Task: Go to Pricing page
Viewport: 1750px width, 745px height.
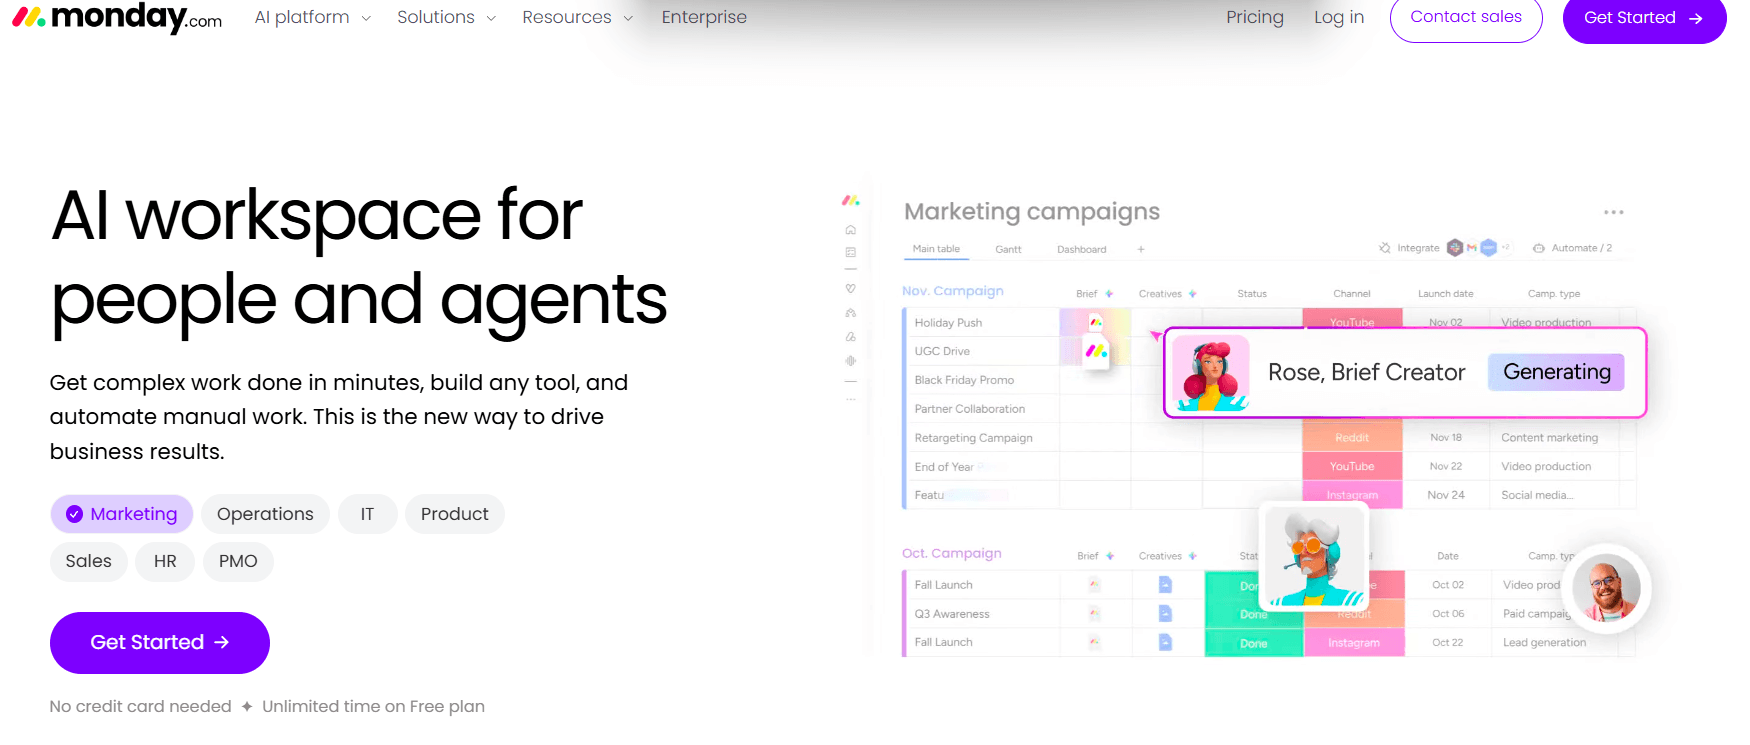Action: point(1255,17)
